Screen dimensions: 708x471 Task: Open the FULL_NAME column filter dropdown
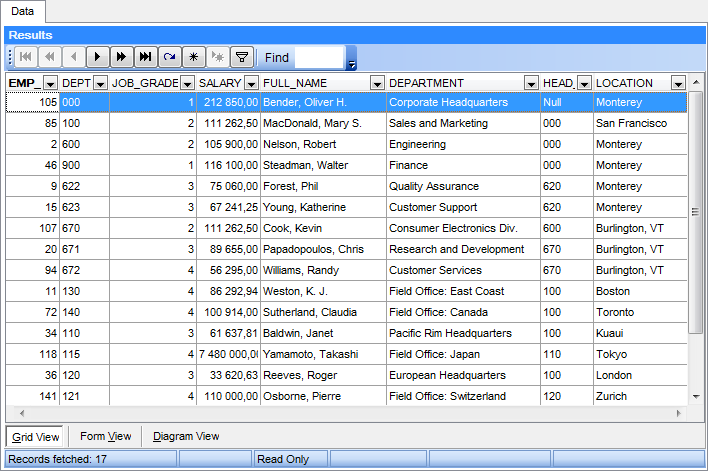click(x=377, y=83)
